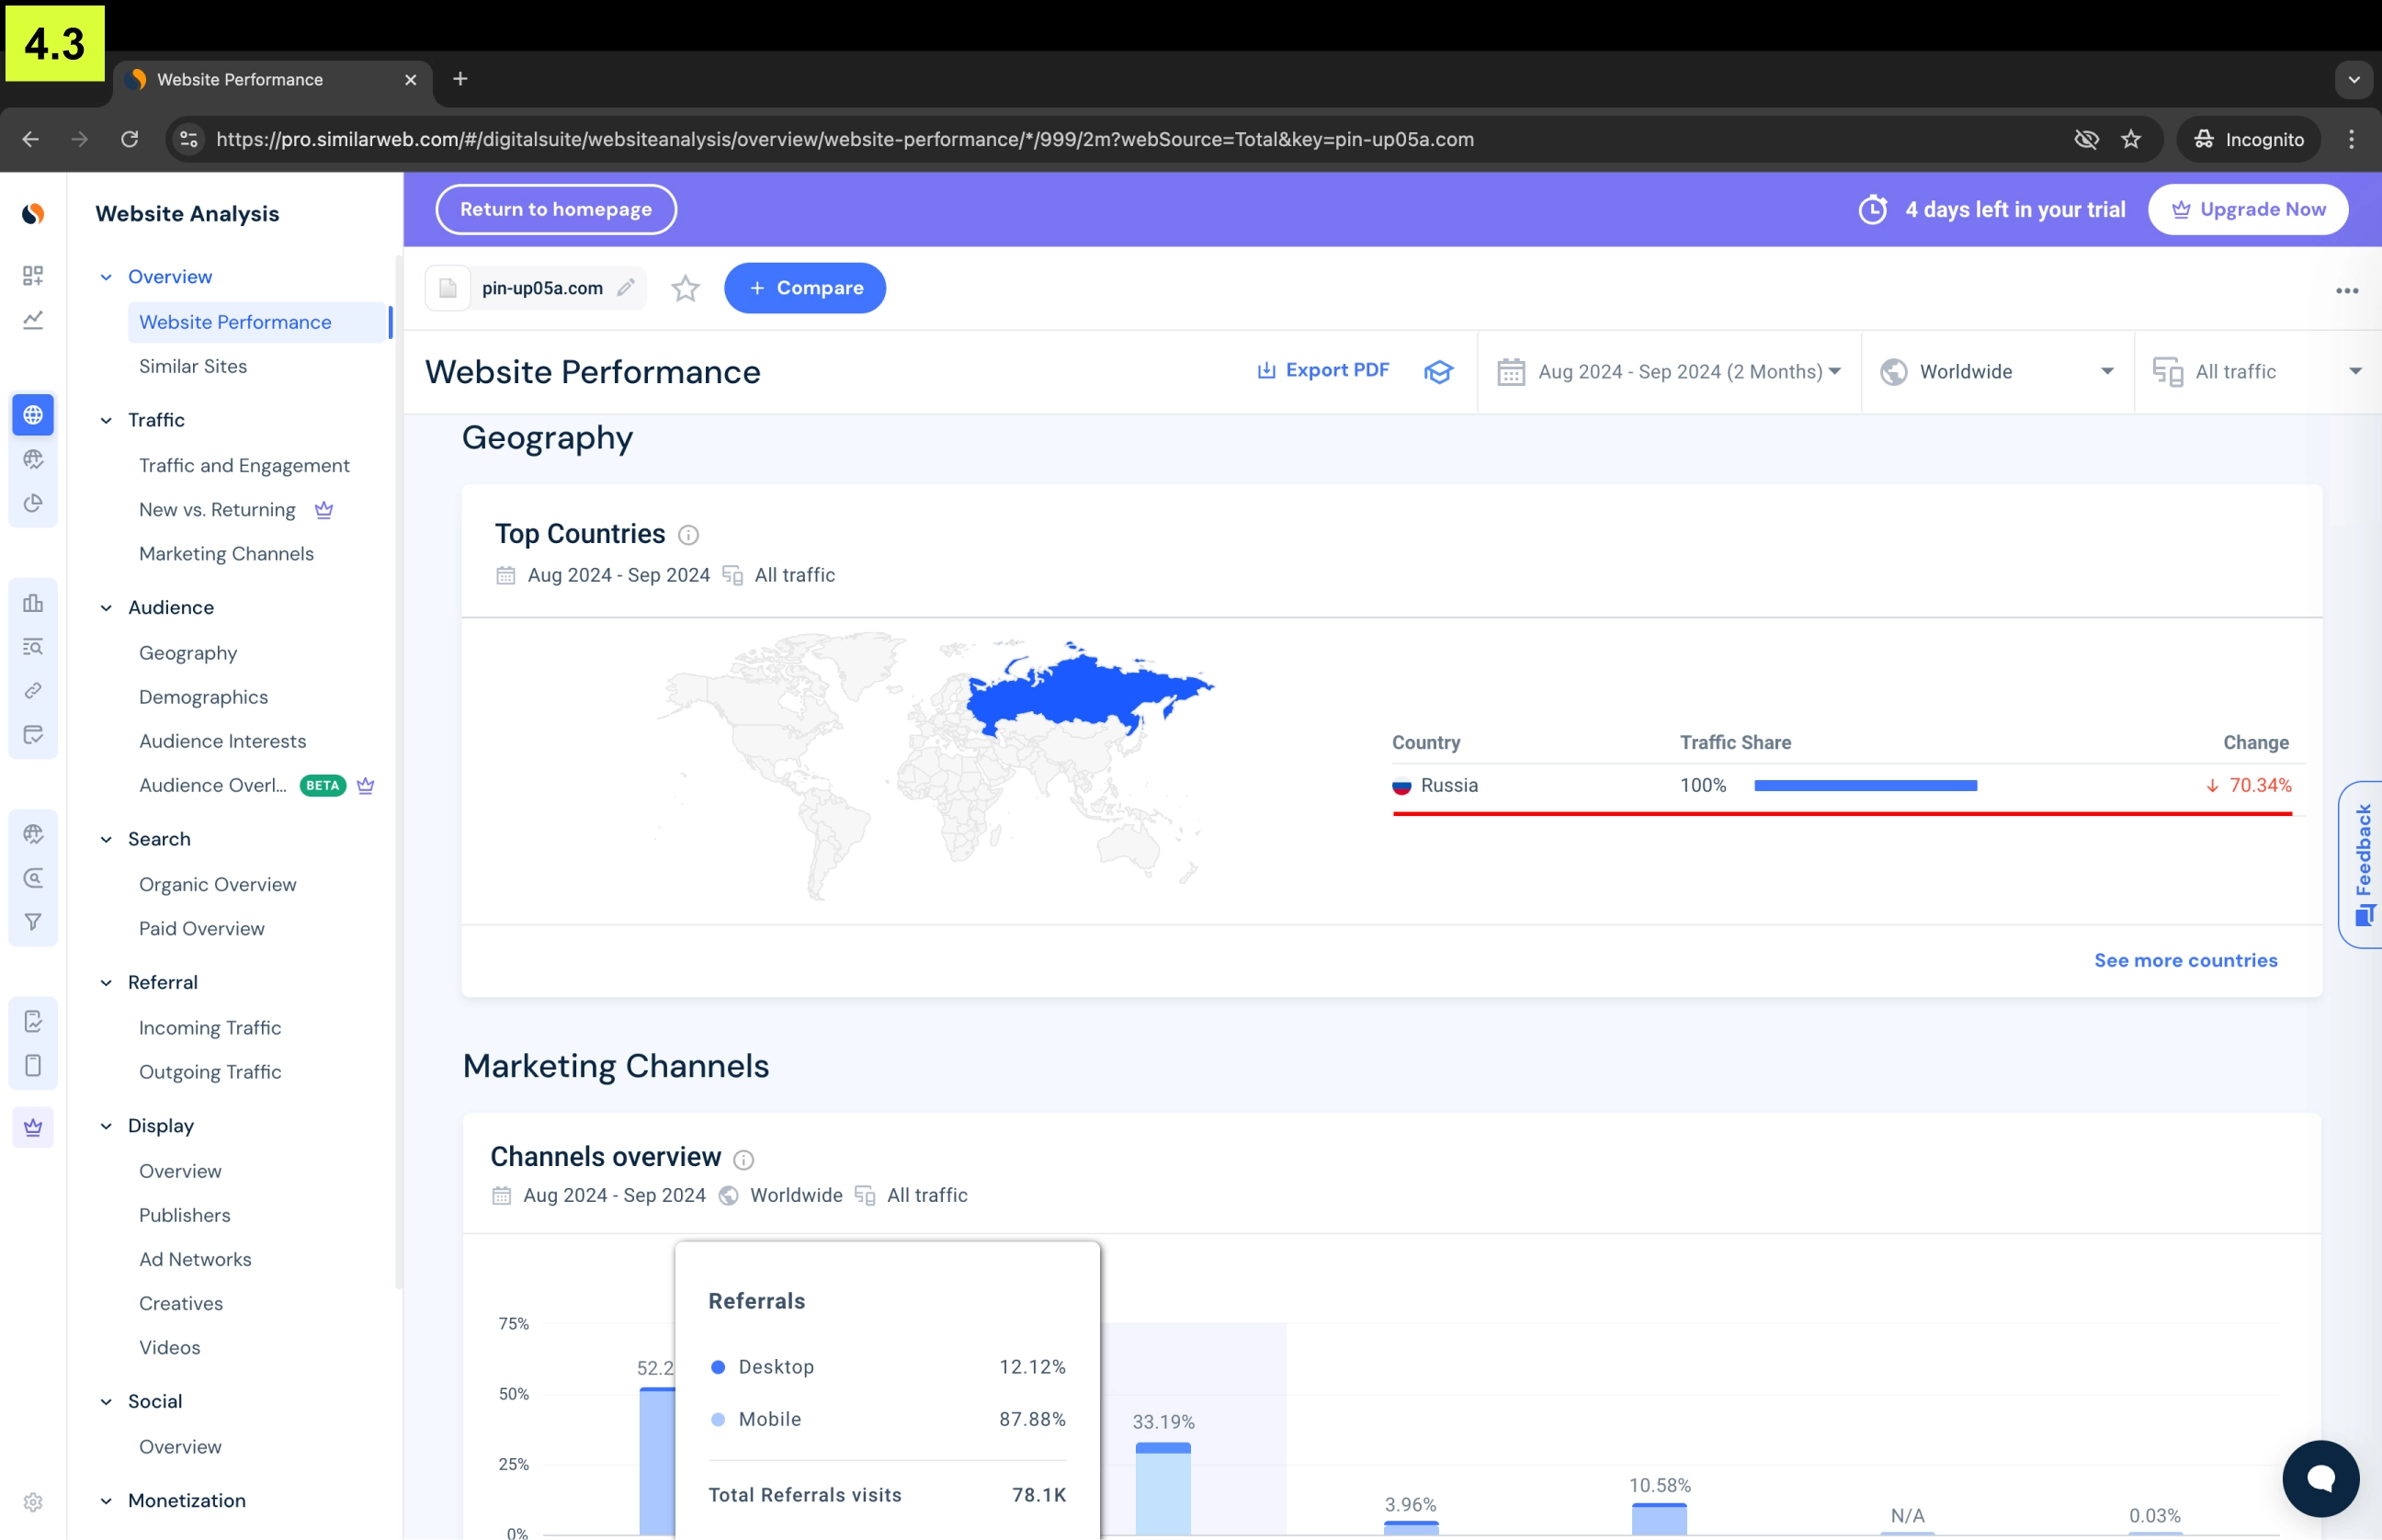2382x1540 pixels.
Task: Open Similar Sites from the sidebar
Action: 193,366
